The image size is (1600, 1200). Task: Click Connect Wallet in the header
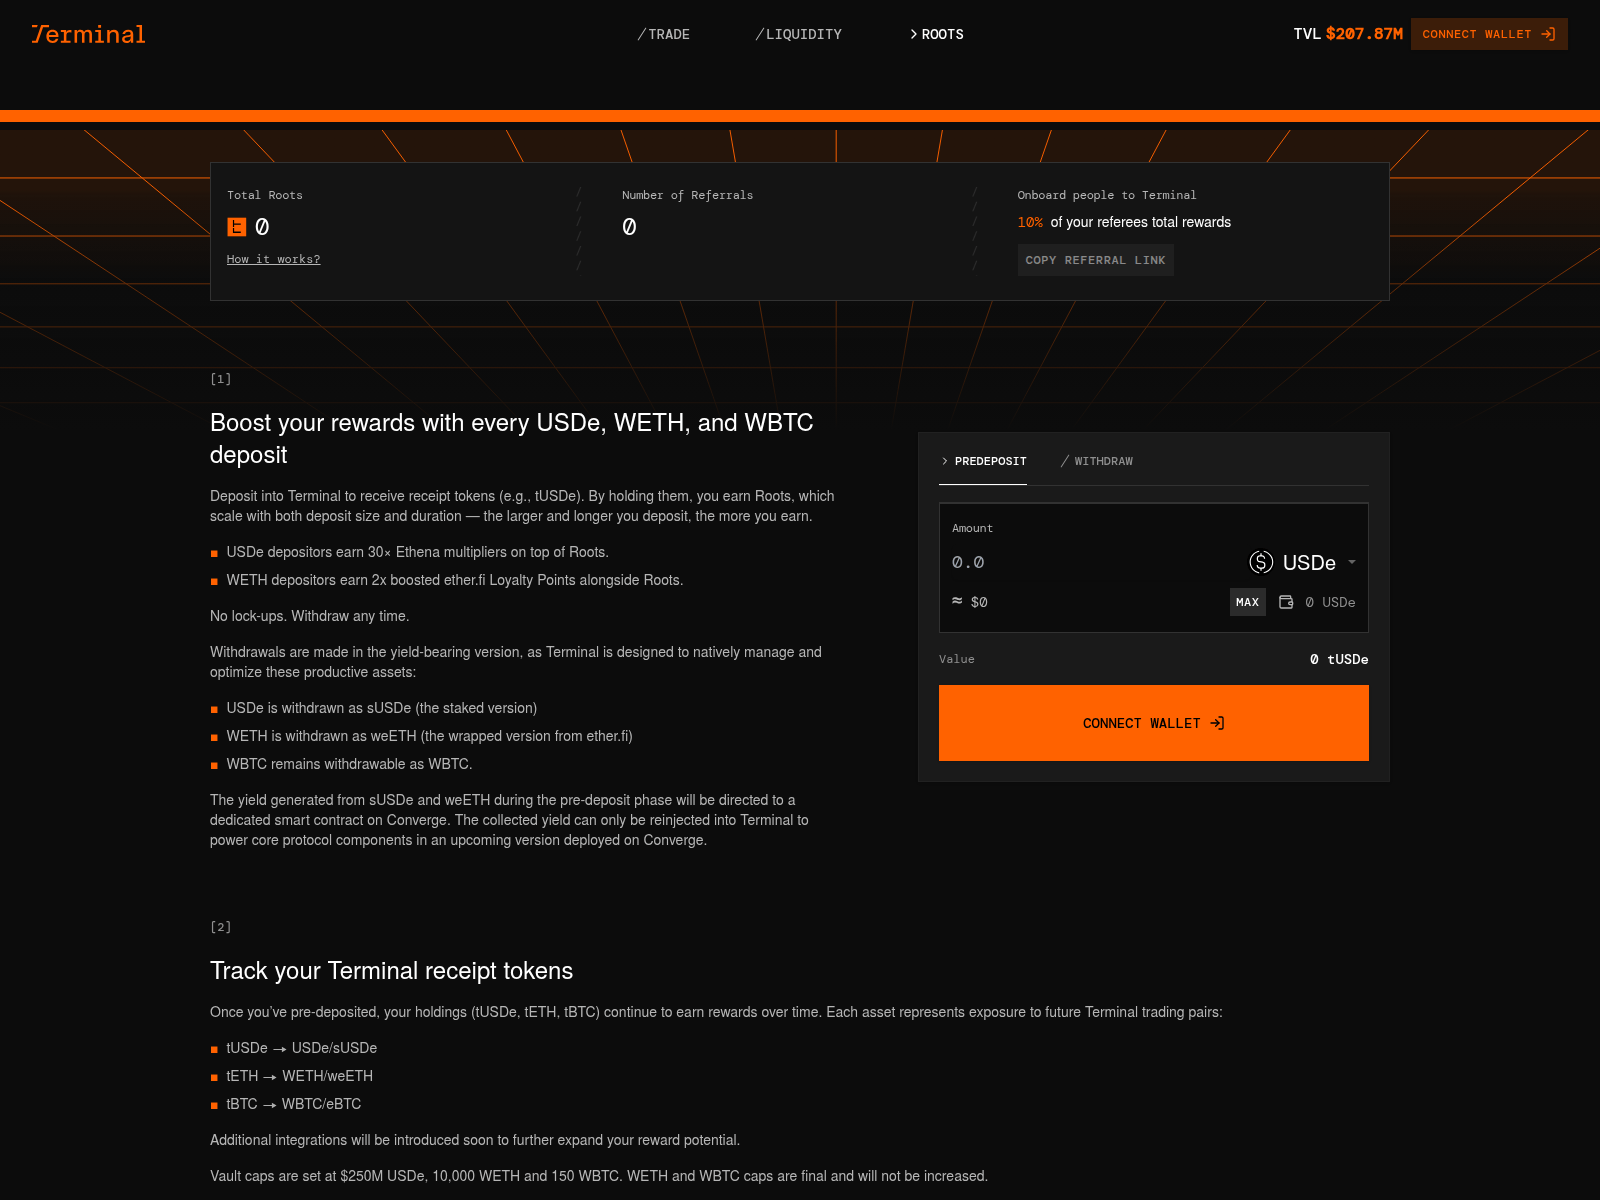pos(1489,34)
